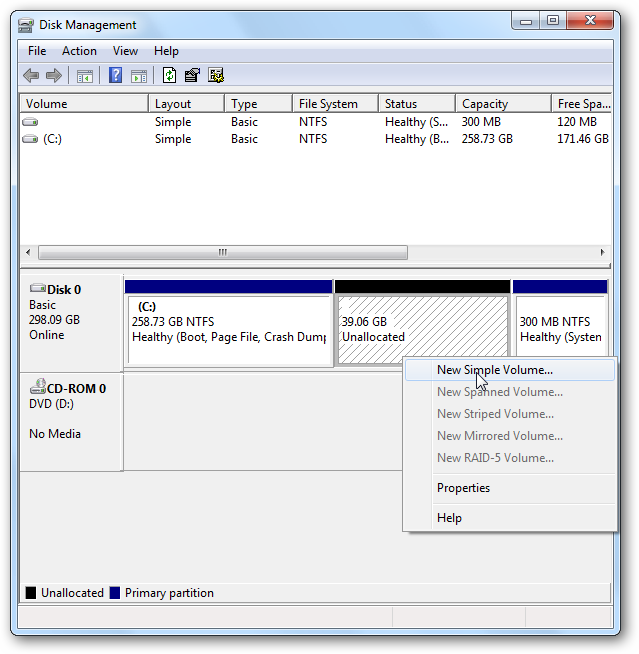Select the (C:) volume drive icon

pyautogui.click(x=30, y=139)
